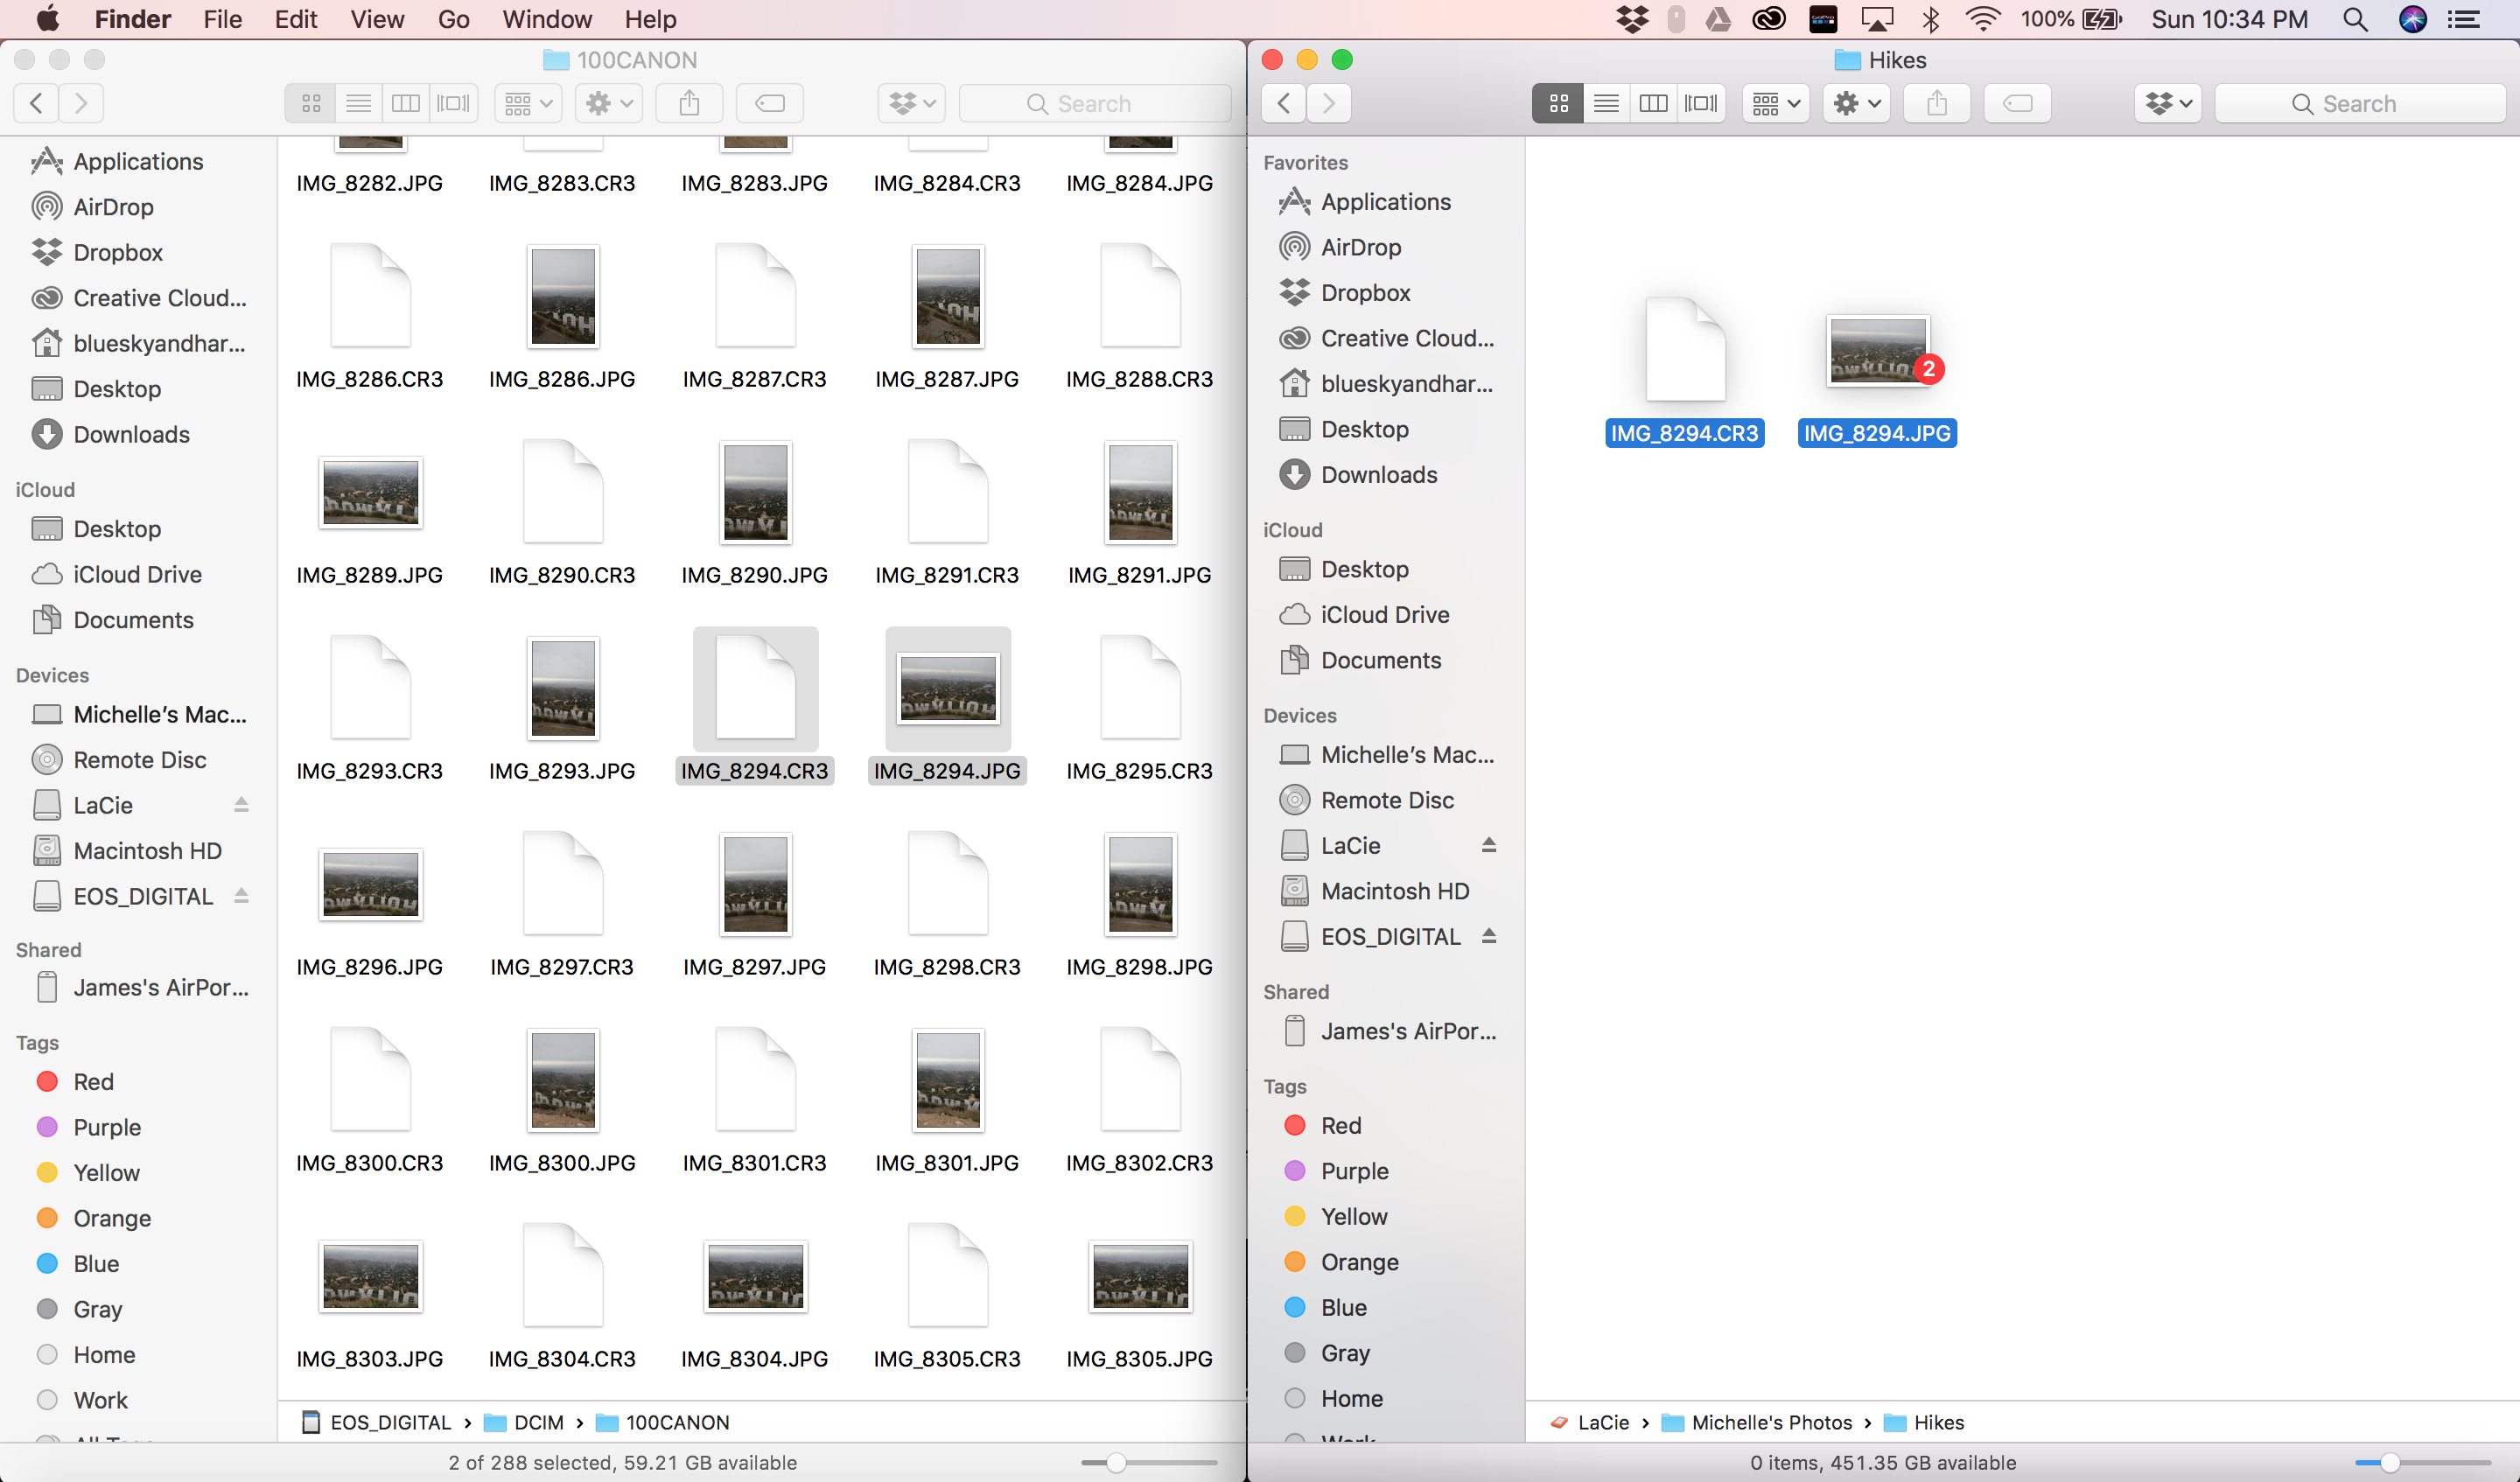Open Notification Center icon
This screenshot has width=2520, height=1482.
coord(2465,19)
